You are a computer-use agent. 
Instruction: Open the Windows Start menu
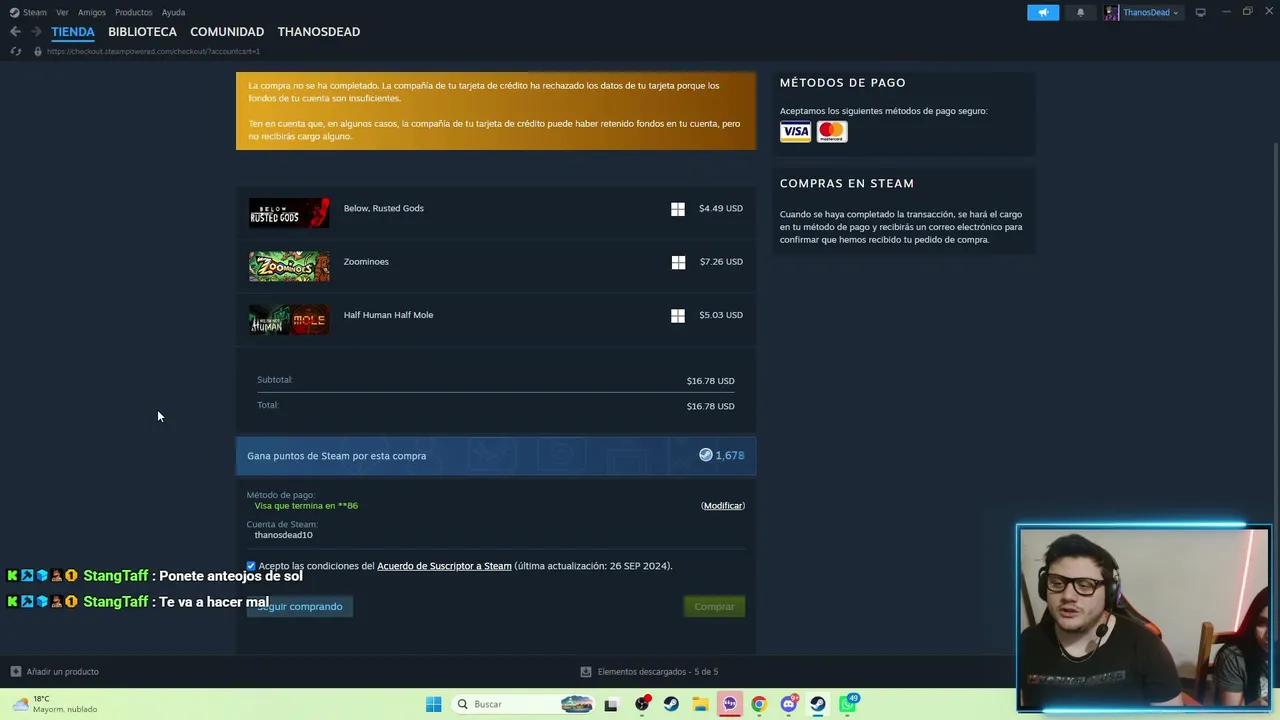point(433,704)
